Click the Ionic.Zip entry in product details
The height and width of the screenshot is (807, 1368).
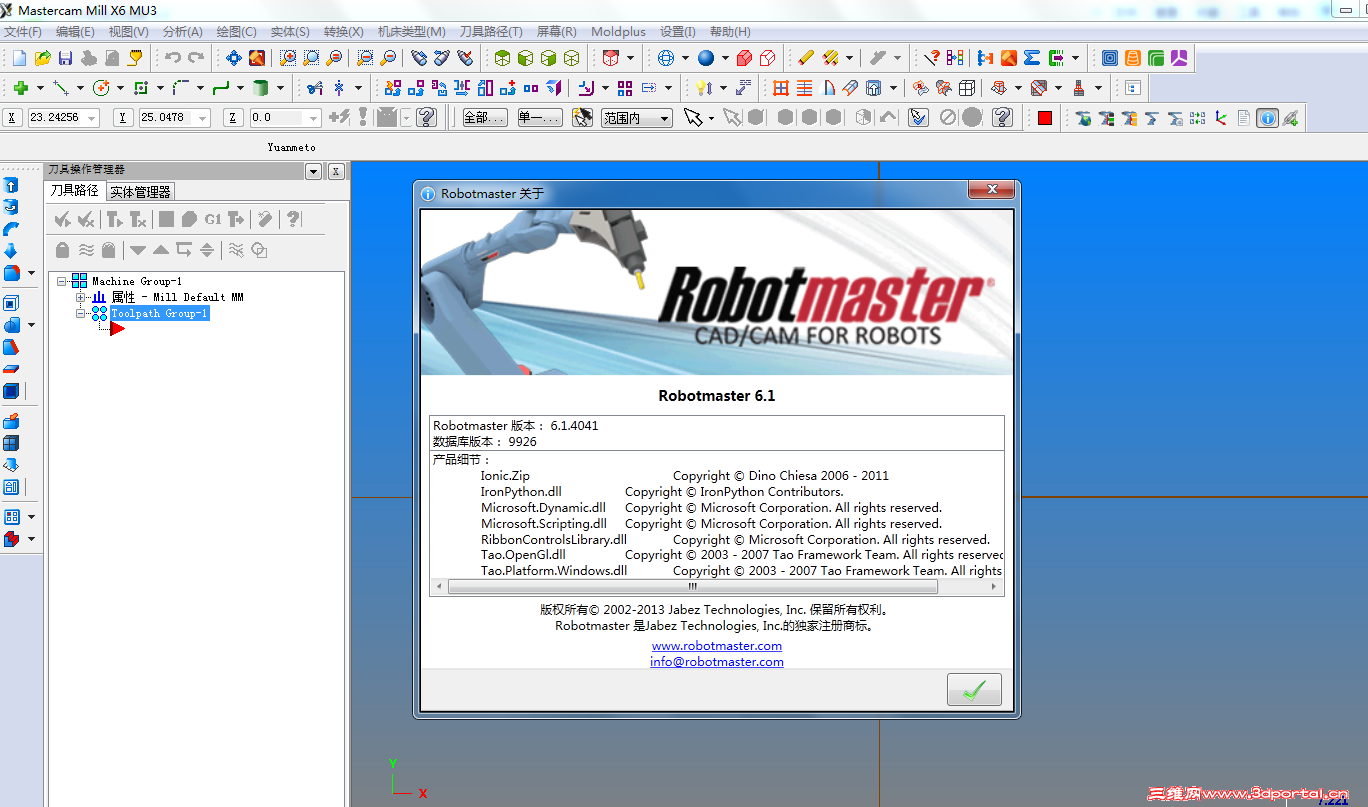click(x=505, y=476)
